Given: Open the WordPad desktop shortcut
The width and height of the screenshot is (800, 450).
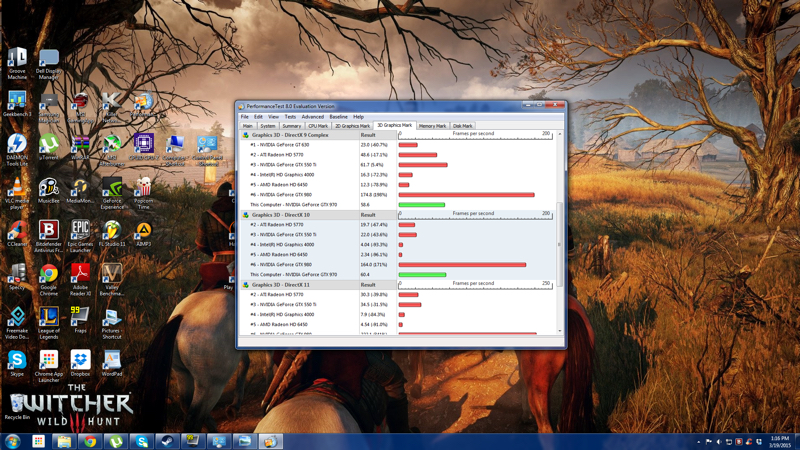Looking at the screenshot, I should coord(112,363).
